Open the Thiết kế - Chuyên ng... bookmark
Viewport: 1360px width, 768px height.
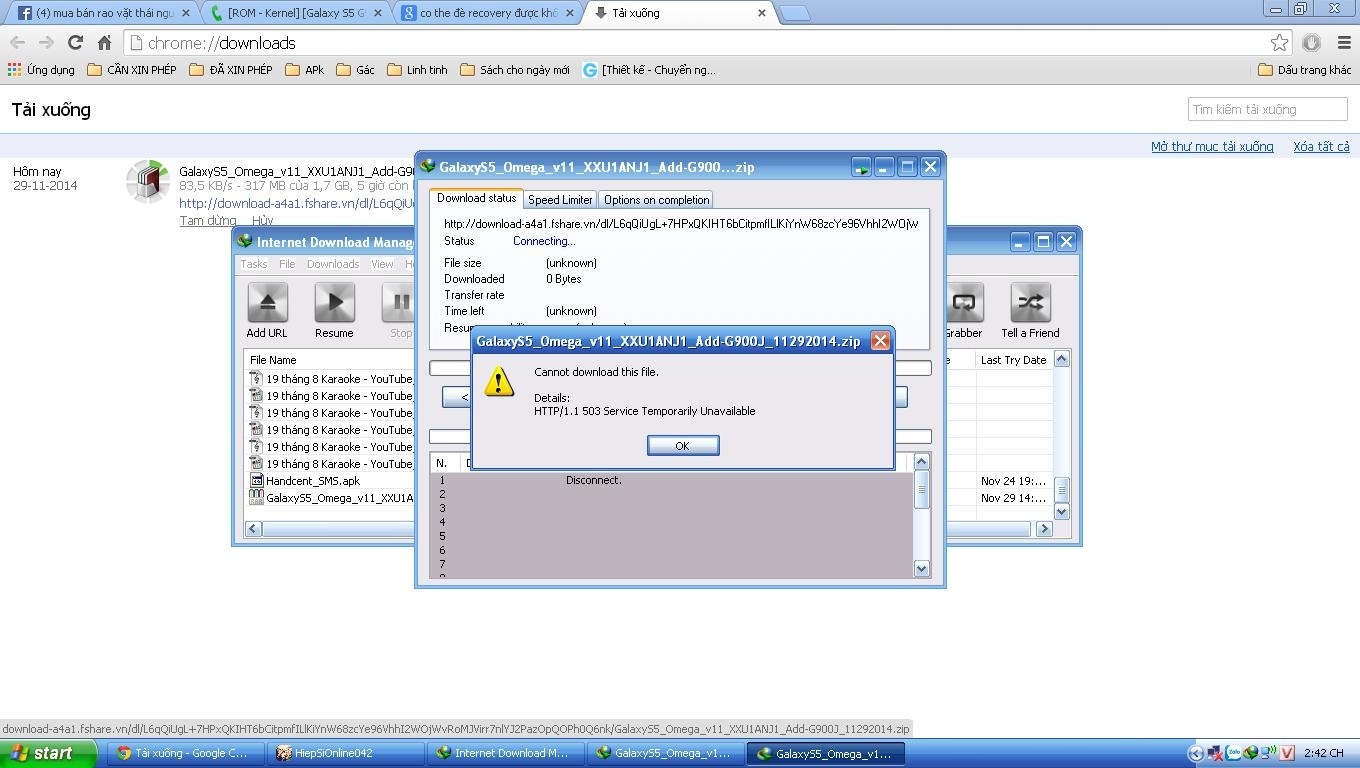click(x=649, y=70)
